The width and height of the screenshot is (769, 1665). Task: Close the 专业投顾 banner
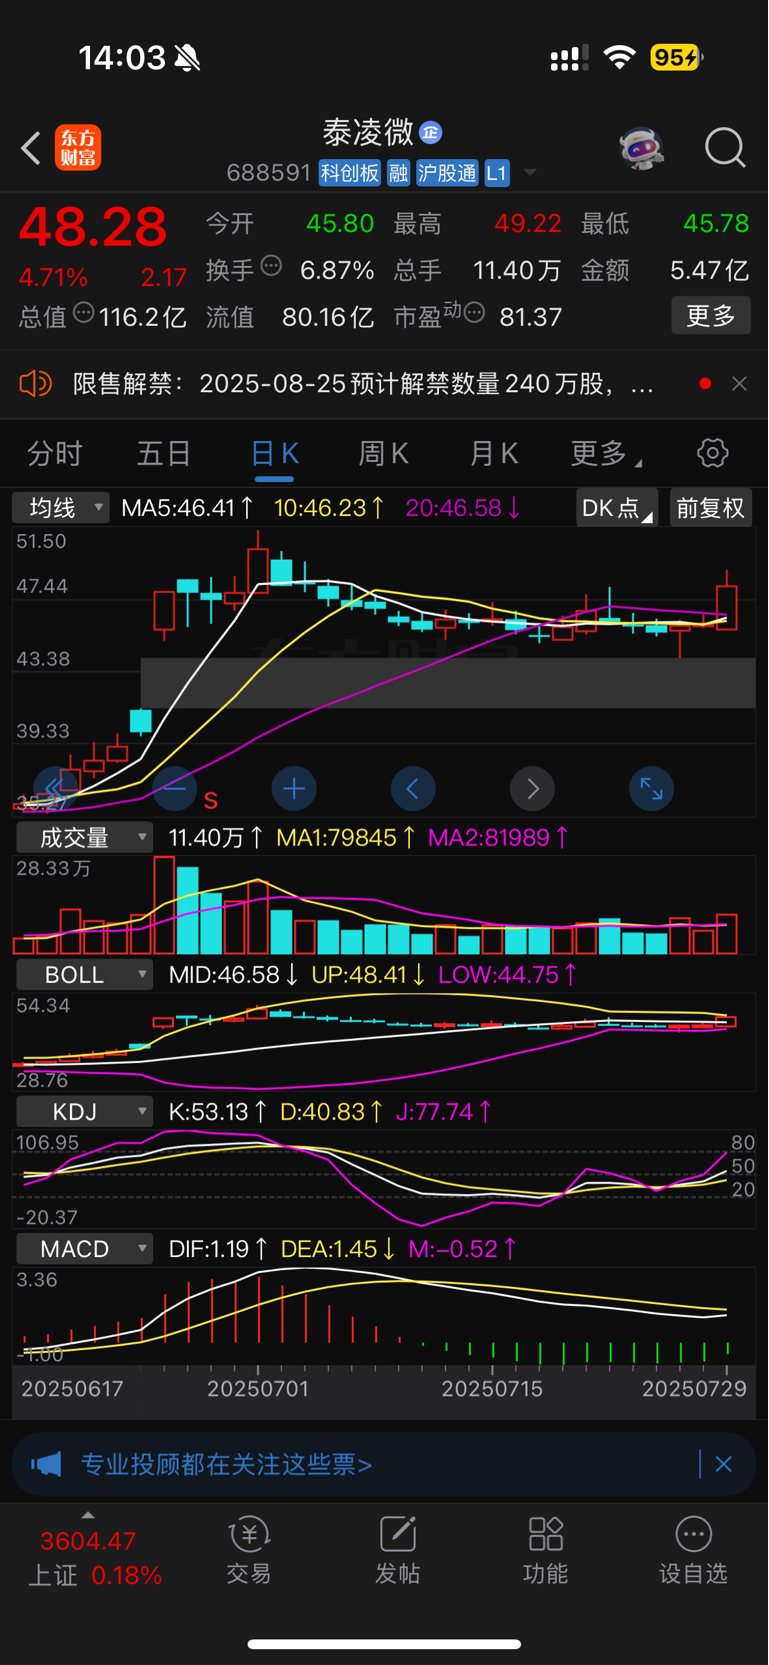724,1464
